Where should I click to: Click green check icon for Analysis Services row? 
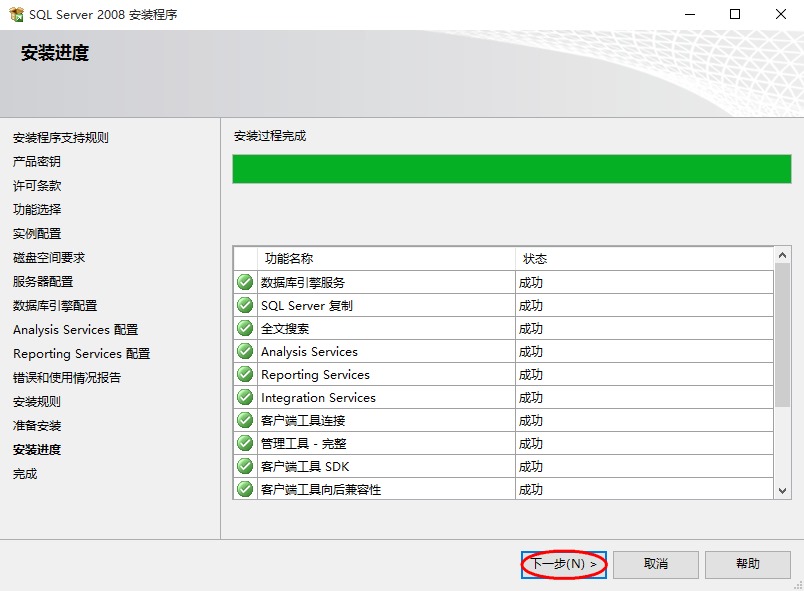[x=245, y=351]
